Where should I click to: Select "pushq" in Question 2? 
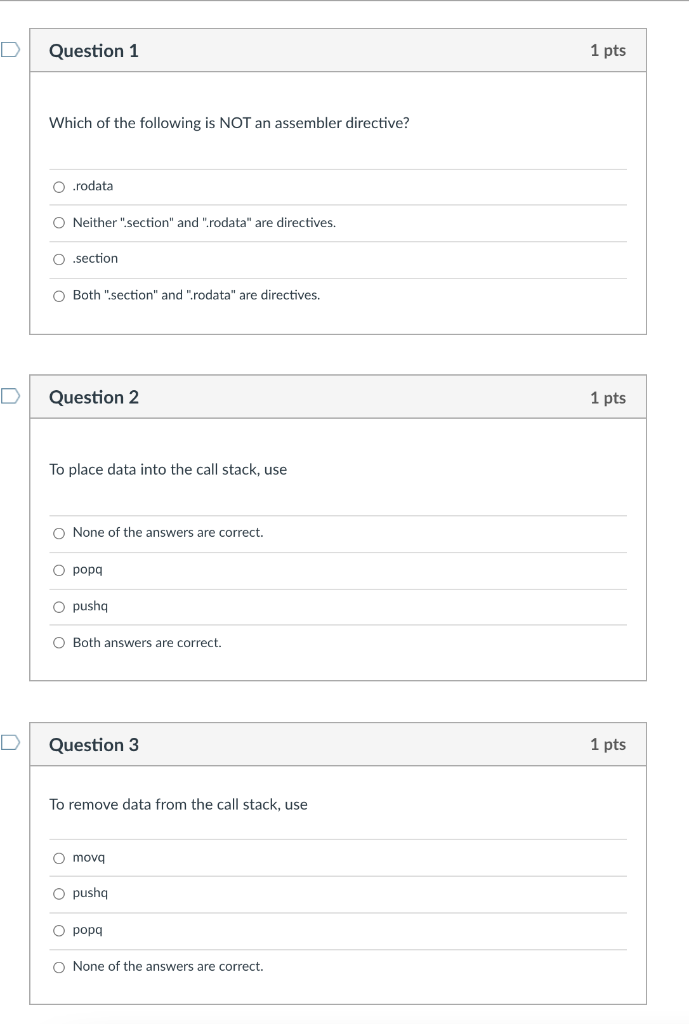59,606
